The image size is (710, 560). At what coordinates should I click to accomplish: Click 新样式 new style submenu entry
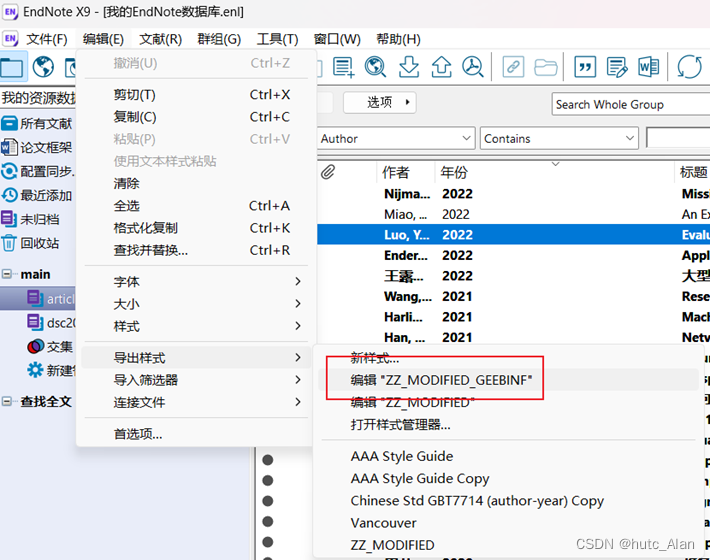(x=509, y=358)
